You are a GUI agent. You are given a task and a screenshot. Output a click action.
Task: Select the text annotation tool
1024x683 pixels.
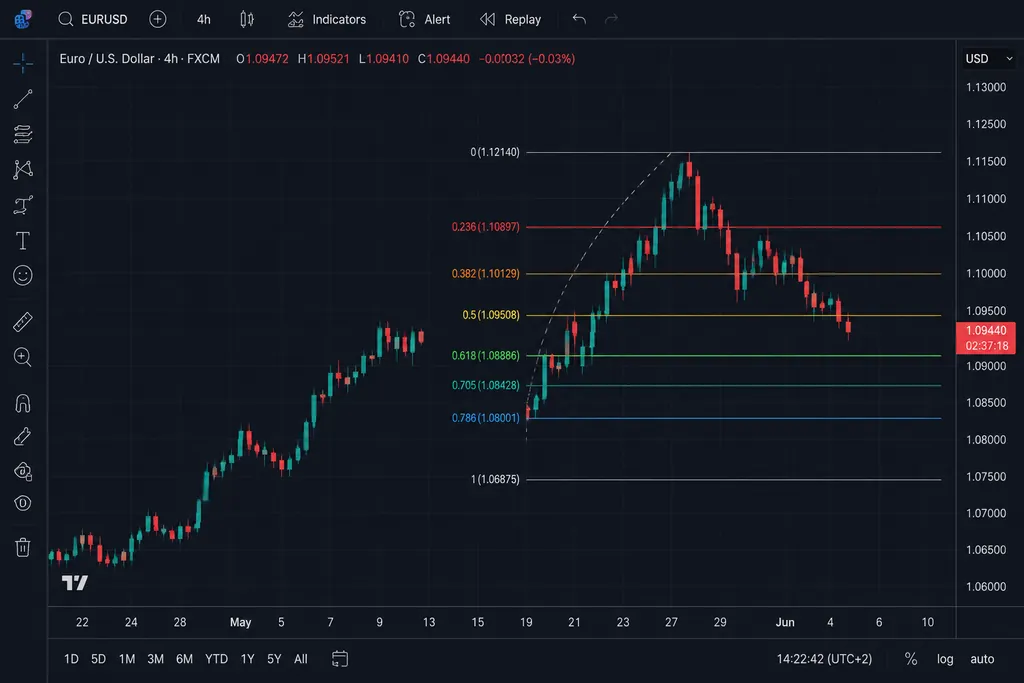(23, 241)
